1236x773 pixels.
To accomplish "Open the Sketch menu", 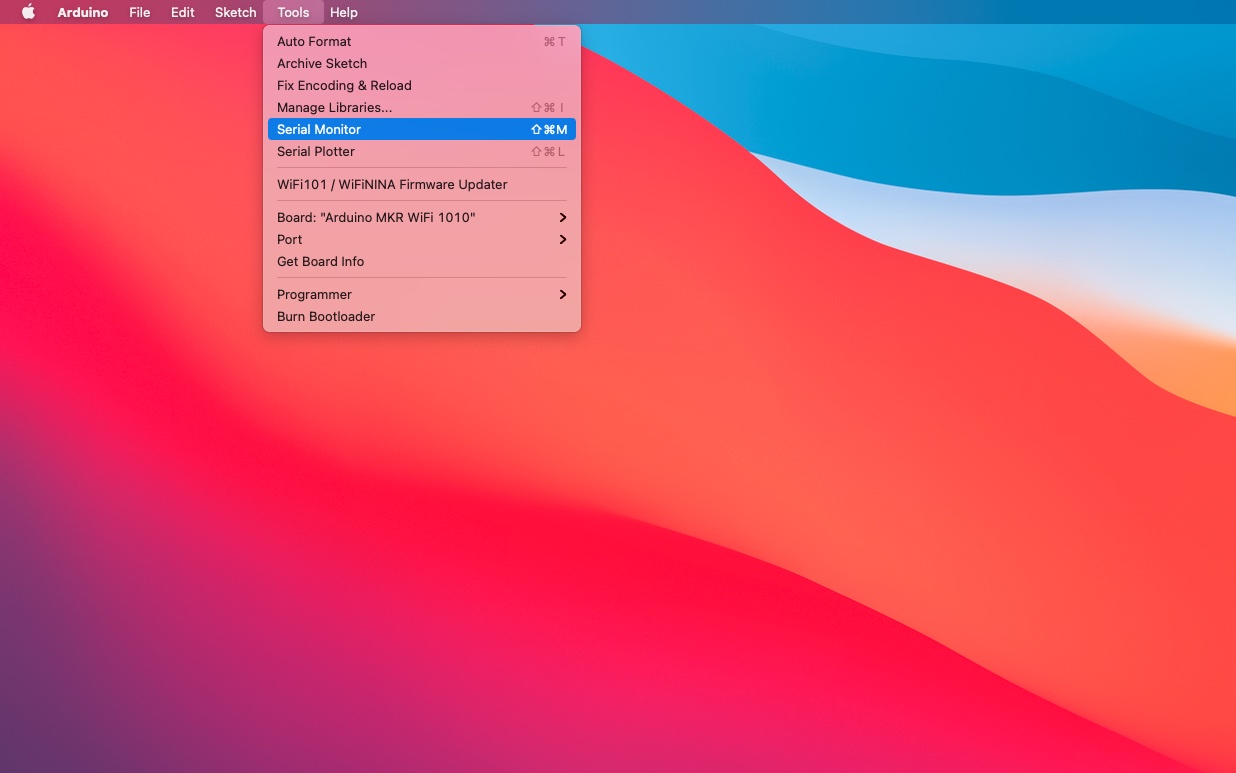I will (235, 12).
